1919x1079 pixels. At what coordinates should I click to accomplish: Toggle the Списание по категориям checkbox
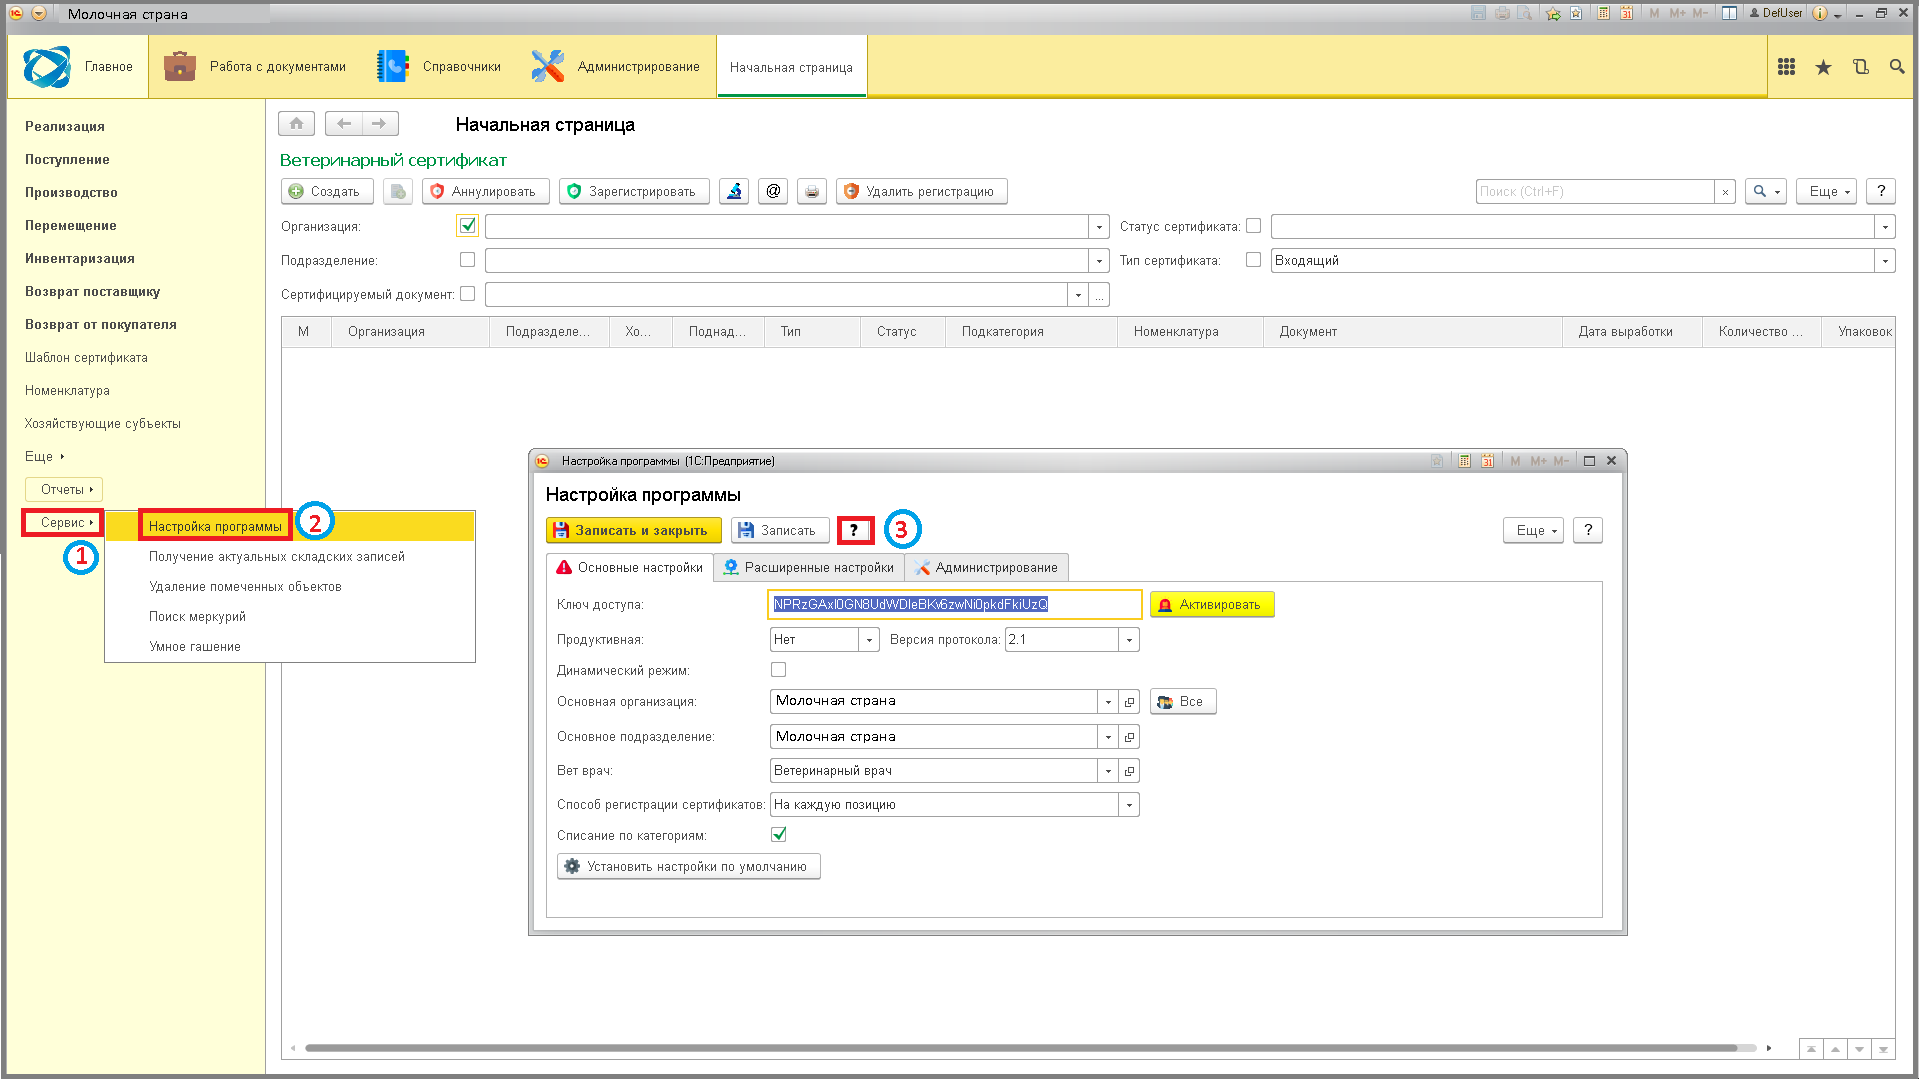[779, 834]
